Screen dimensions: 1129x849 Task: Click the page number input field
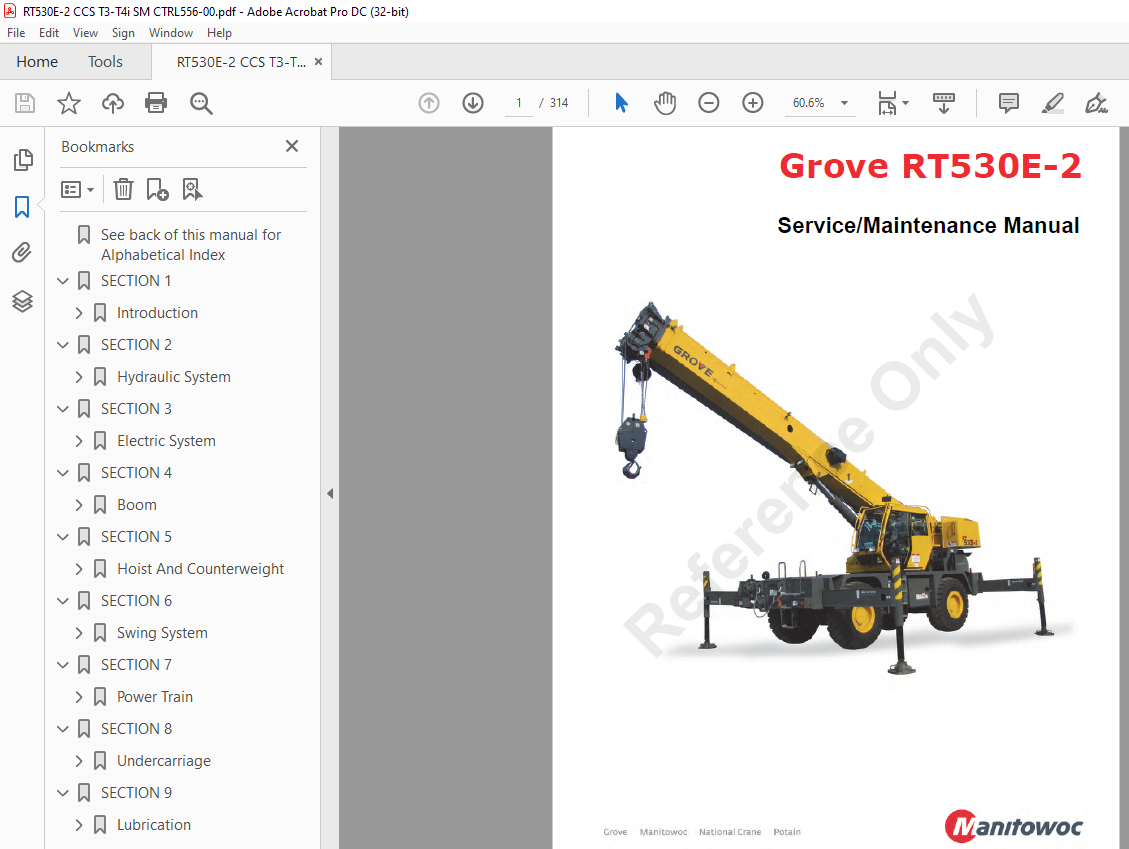(x=518, y=103)
